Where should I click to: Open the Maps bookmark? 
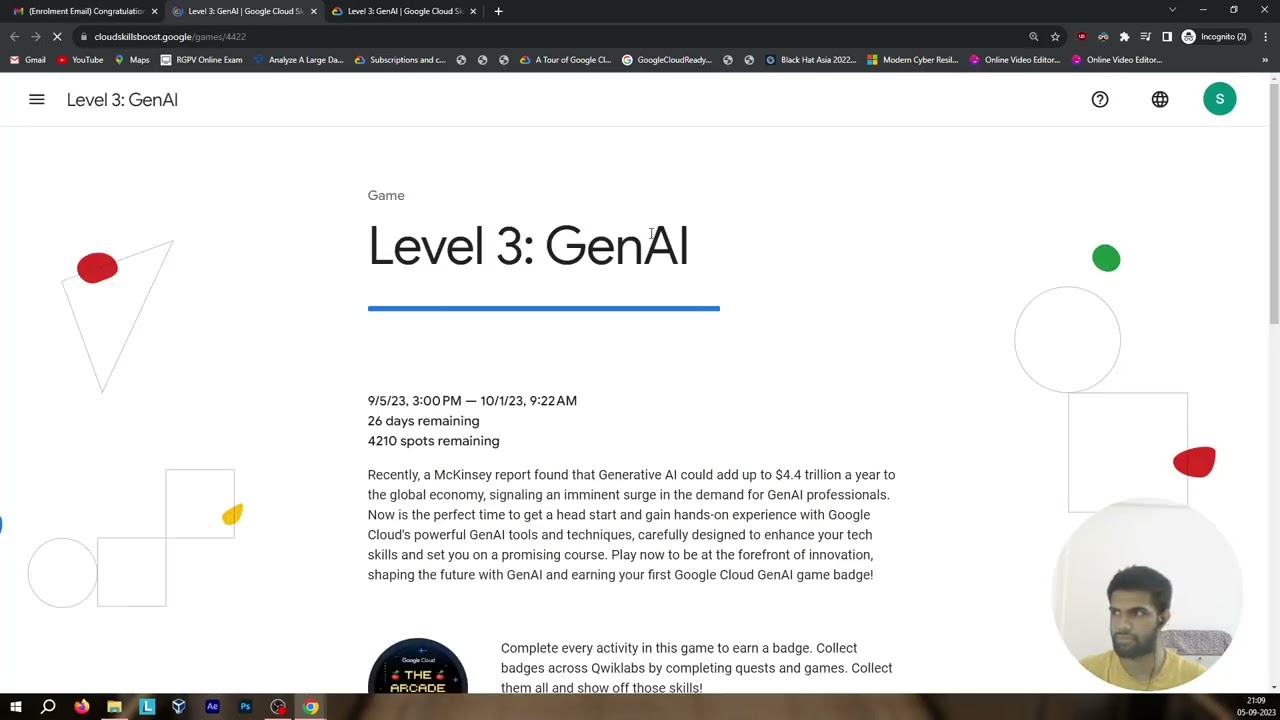point(132,60)
